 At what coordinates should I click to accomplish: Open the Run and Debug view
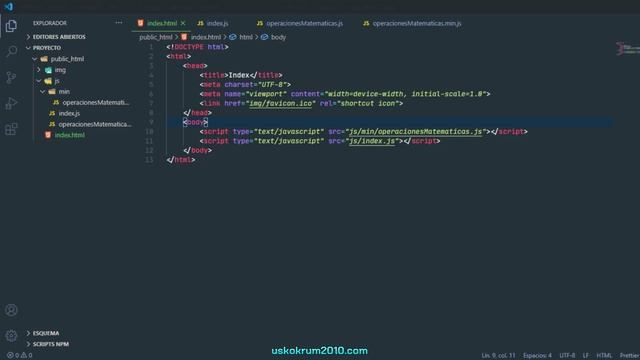coord(11,103)
